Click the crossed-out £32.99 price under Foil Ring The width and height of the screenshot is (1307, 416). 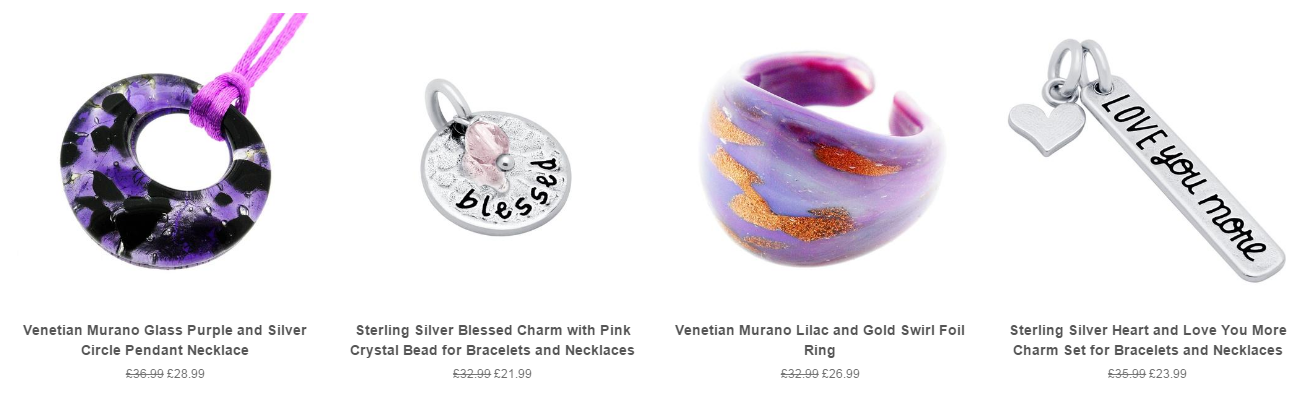click(x=800, y=374)
